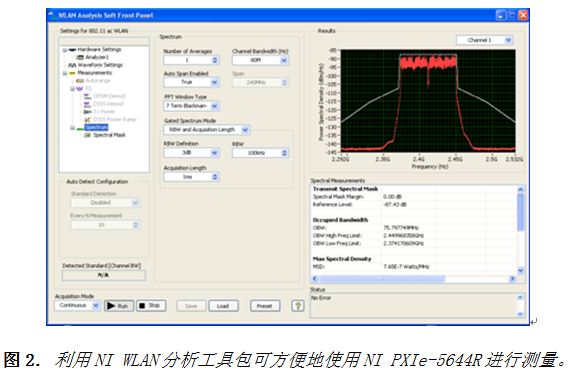Image resolution: width=569 pixels, height=374 pixels.
Task: Collapse the Measurements tree node
Action: point(65,73)
